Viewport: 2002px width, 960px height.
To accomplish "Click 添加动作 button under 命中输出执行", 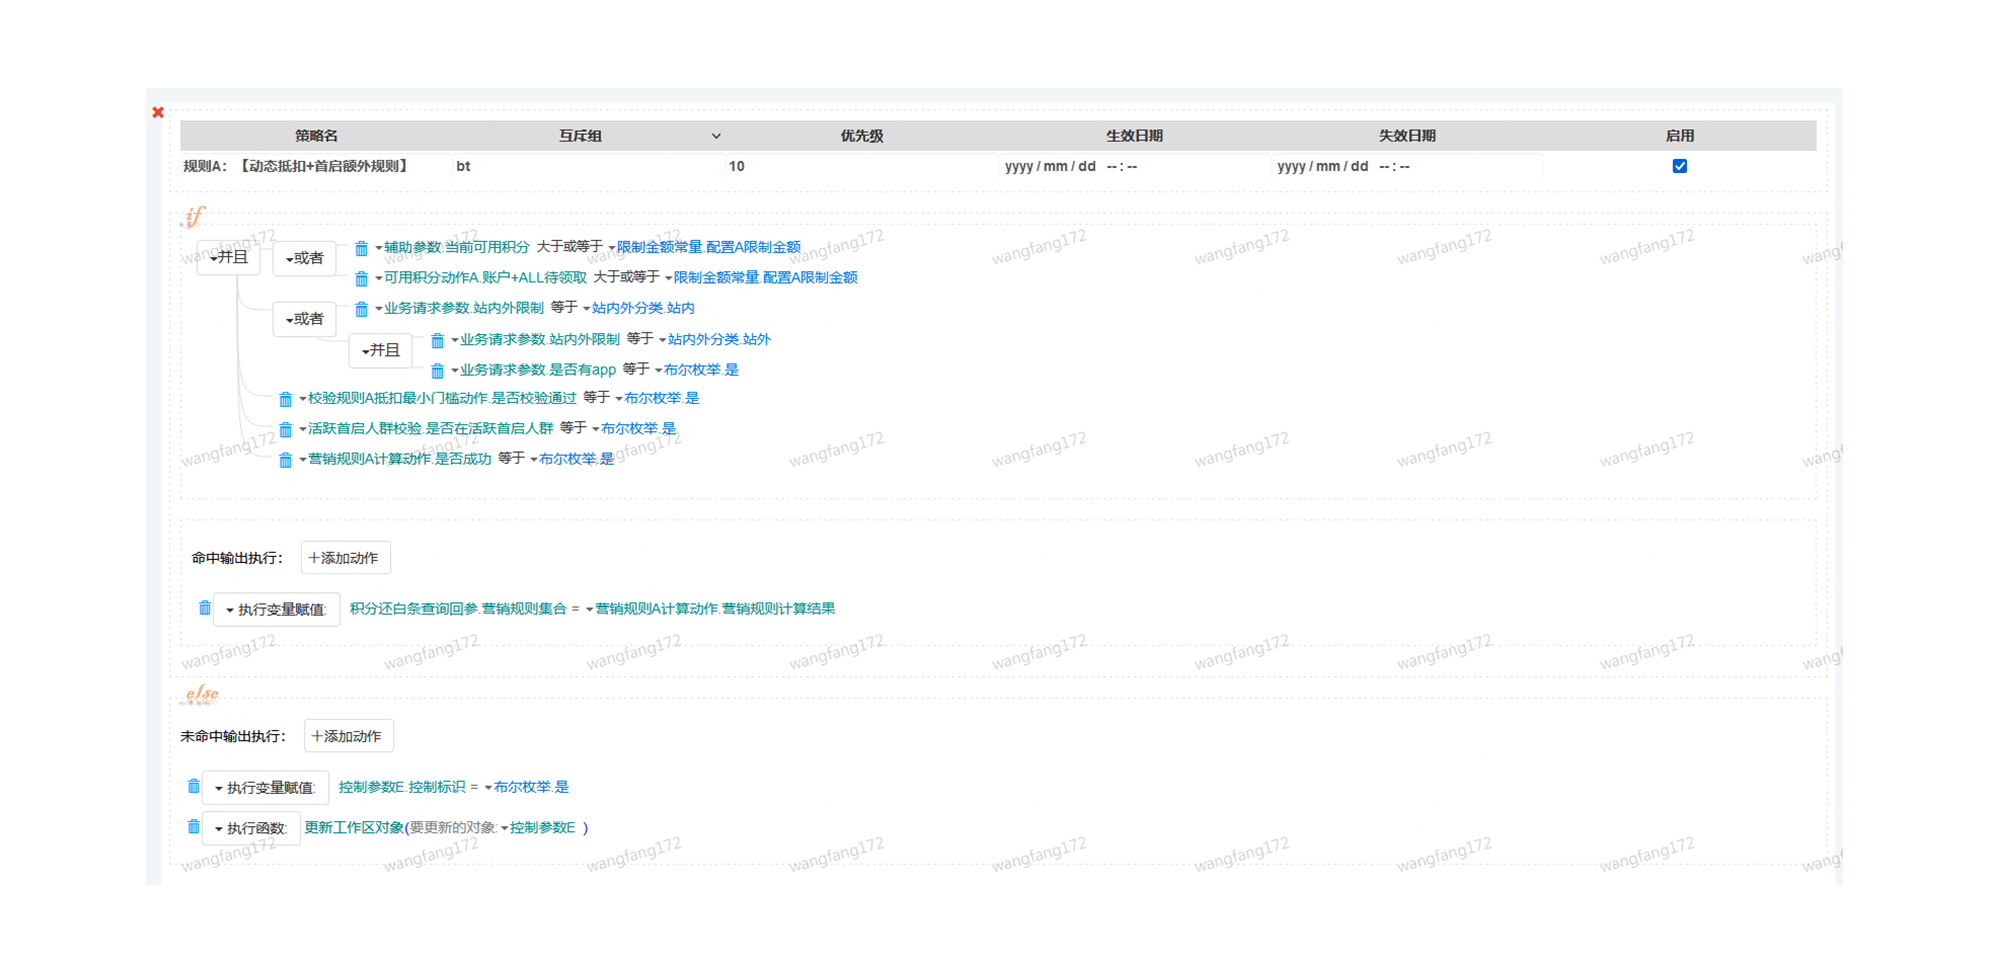I will [345, 558].
